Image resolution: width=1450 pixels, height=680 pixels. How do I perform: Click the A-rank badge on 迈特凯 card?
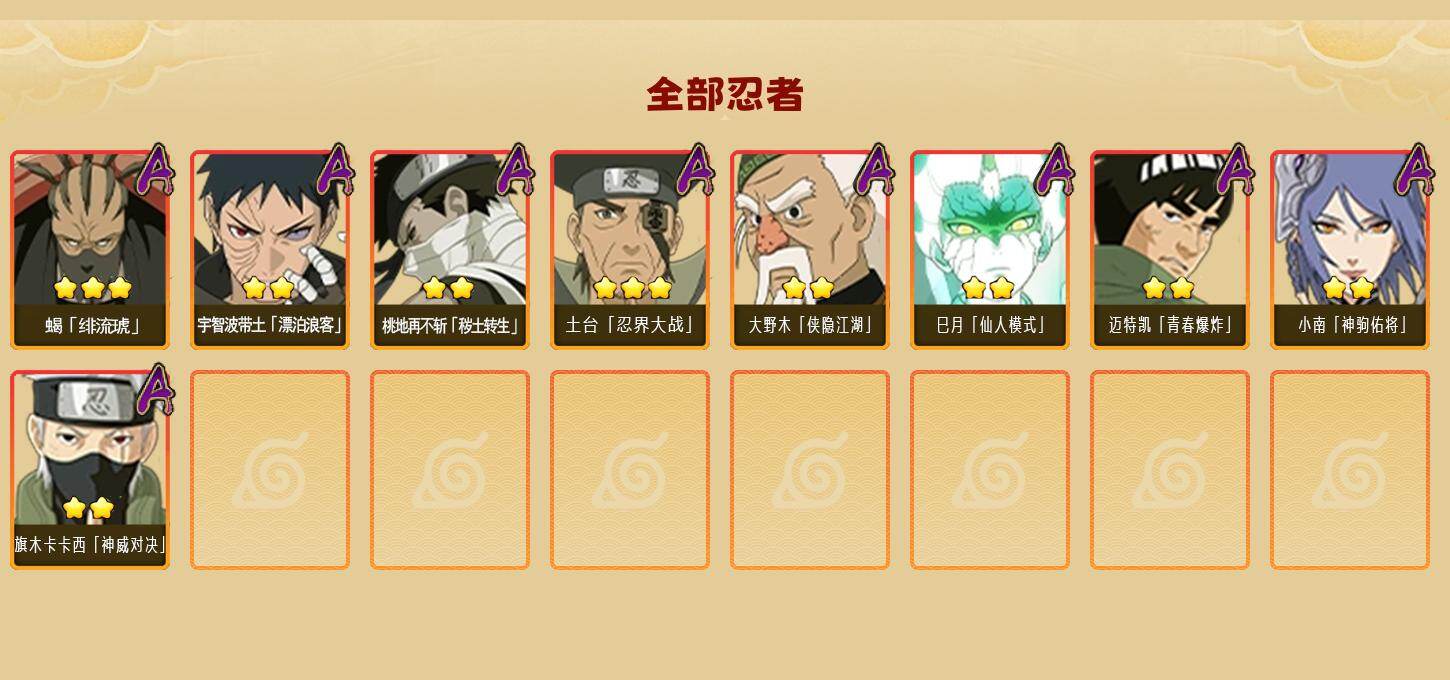click(1235, 170)
